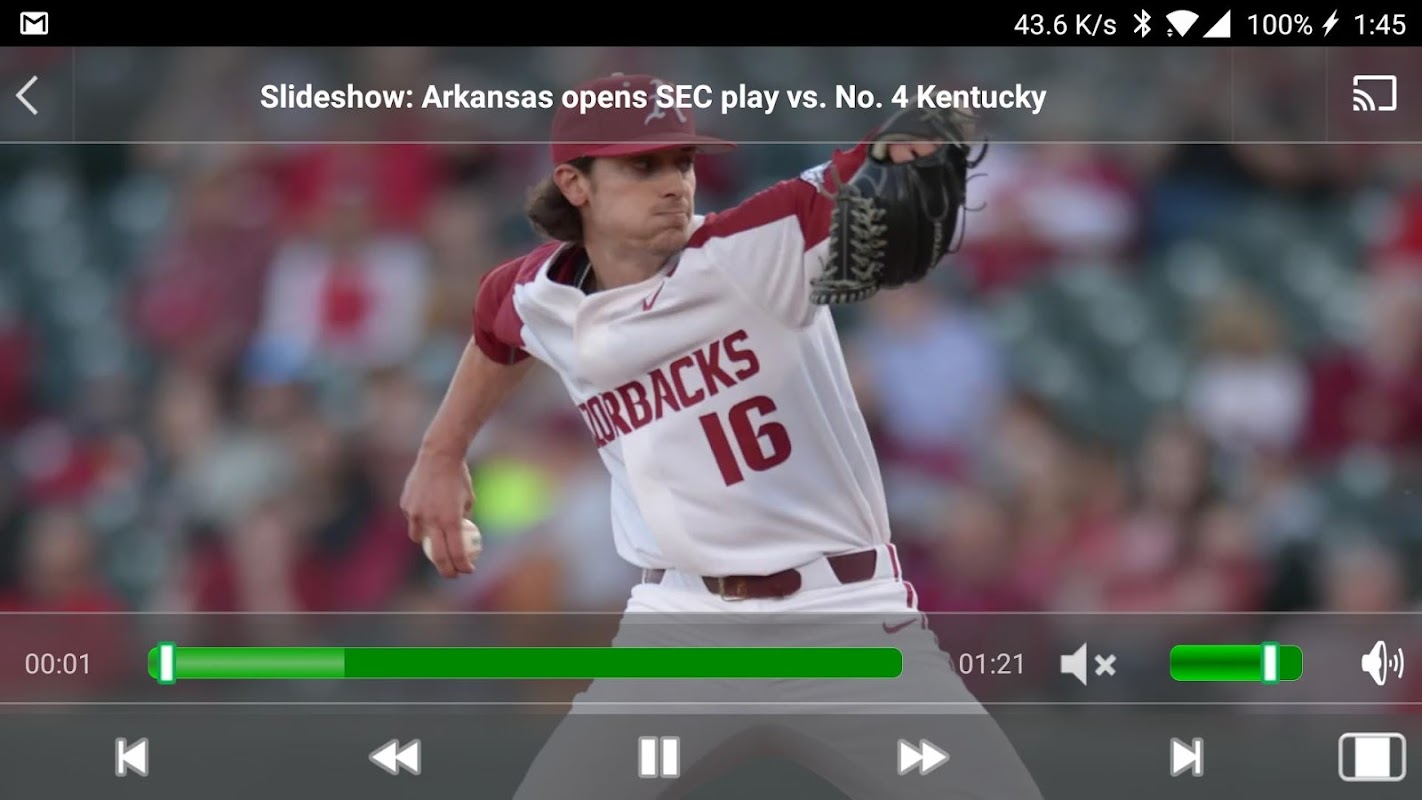Viewport: 1422px width, 800px height.
Task: Tap the elapsed time 00:01 label
Action: 58,664
